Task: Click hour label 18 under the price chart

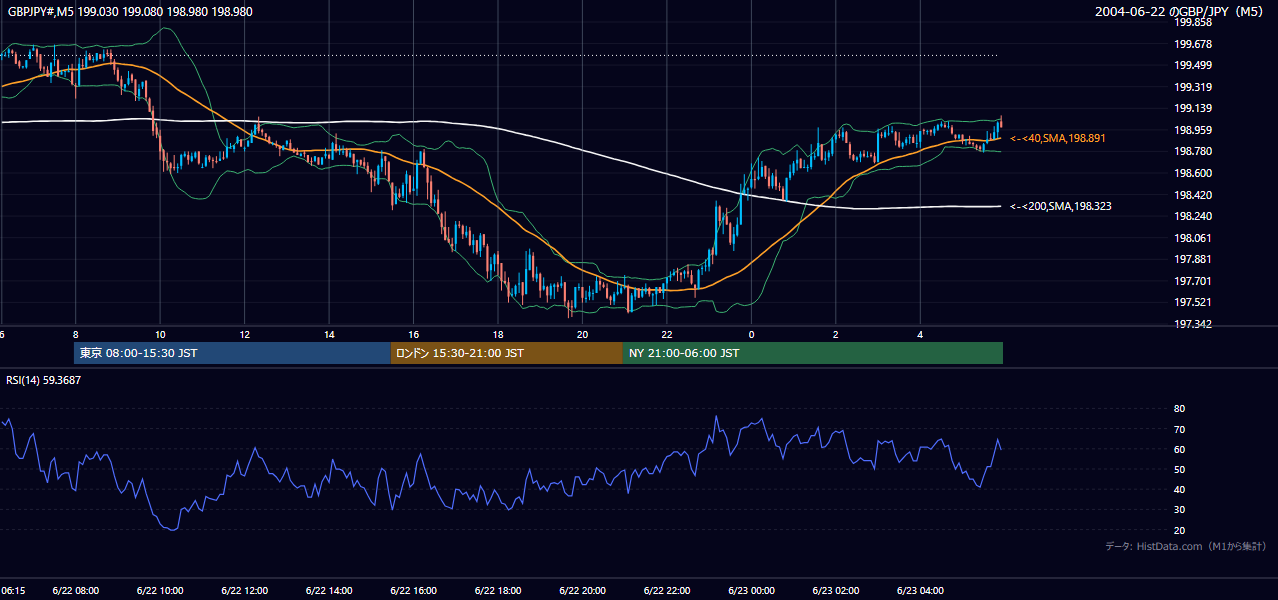Action: pyautogui.click(x=498, y=334)
